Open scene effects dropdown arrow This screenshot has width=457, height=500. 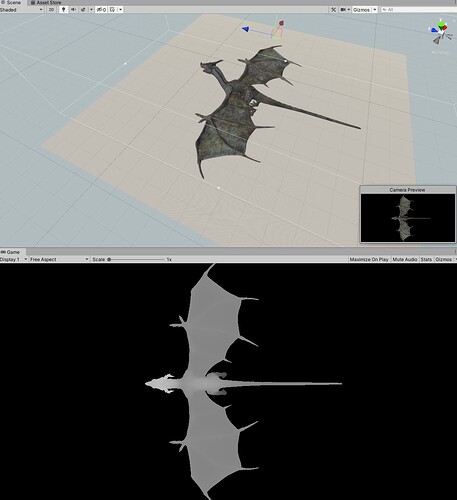pos(91,10)
